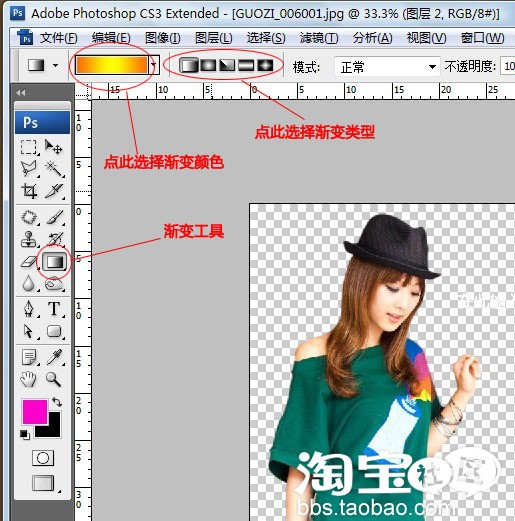Screen dimensions: 515x521
Task: Select the Patch healing tool
Action: [29, 217]
